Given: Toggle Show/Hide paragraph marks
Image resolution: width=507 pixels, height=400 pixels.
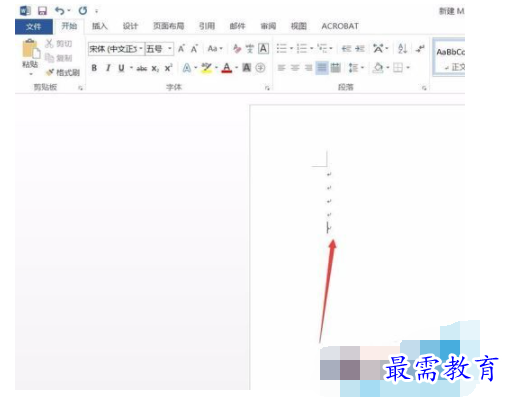Looking at the screenshot, I should tap(420, 49).
